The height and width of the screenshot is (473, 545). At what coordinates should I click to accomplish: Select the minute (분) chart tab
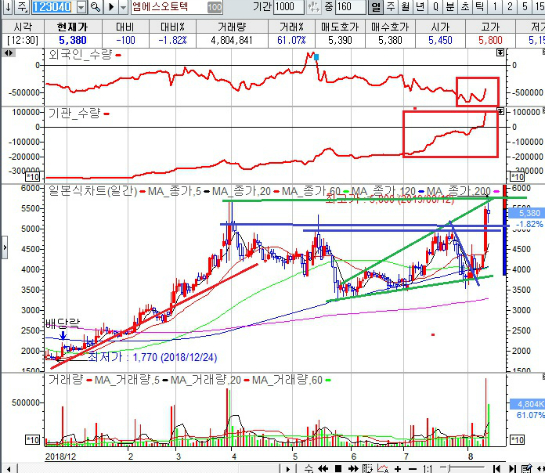tap(450, 7)
